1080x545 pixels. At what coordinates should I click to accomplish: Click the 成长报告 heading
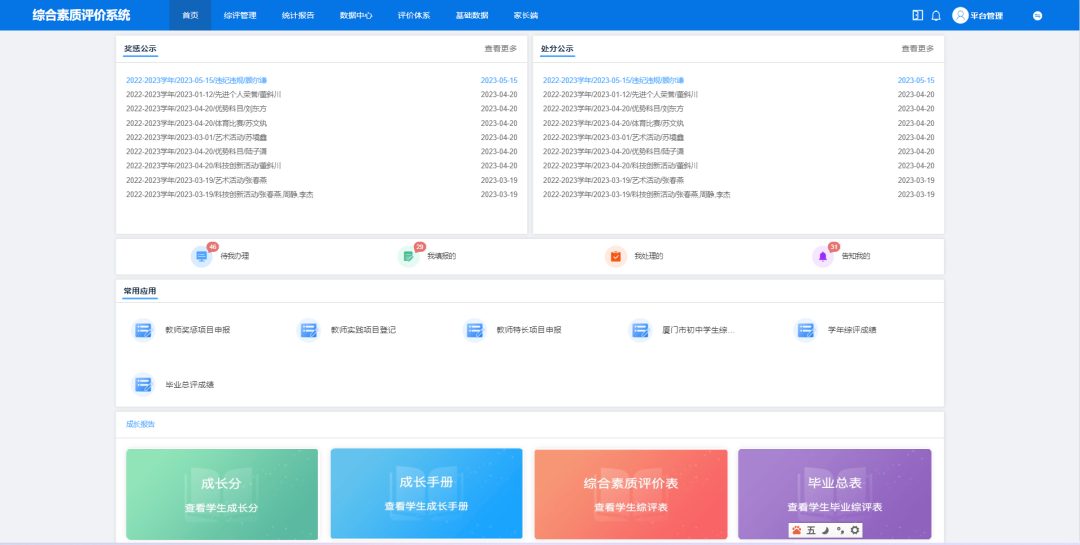140,424
